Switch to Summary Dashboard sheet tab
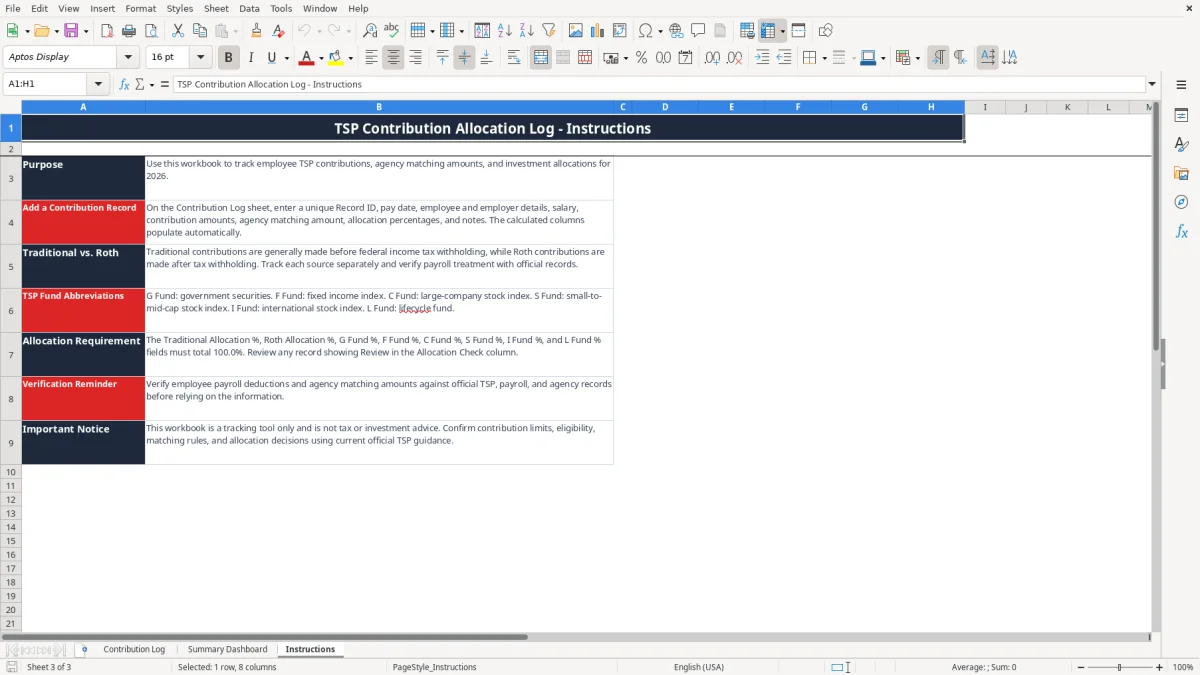The width and height of the screenshot is (1200, 675). [x=227, y=649]
